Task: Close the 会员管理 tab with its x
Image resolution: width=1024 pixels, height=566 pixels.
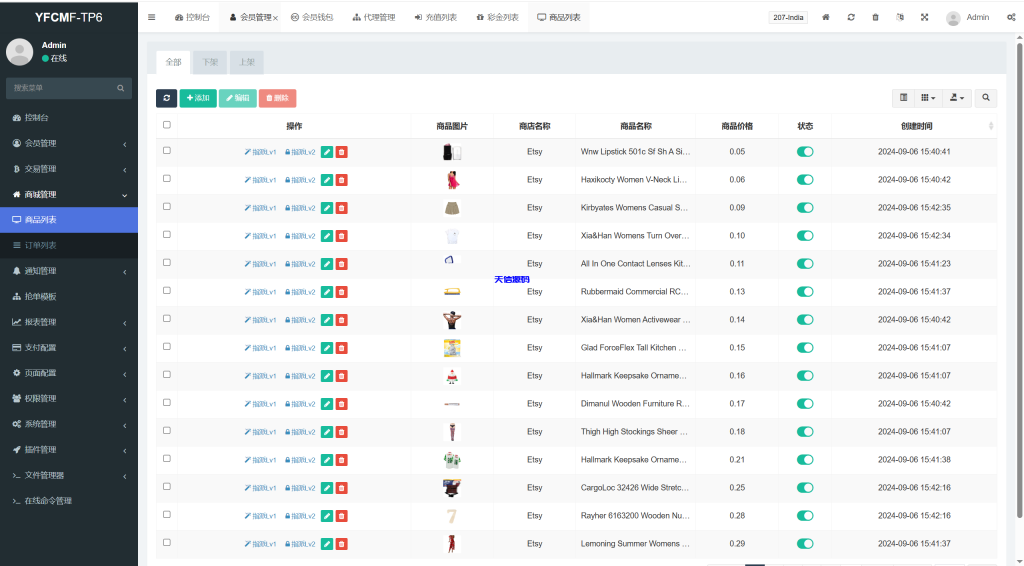Action: click(x=276, y=18)
